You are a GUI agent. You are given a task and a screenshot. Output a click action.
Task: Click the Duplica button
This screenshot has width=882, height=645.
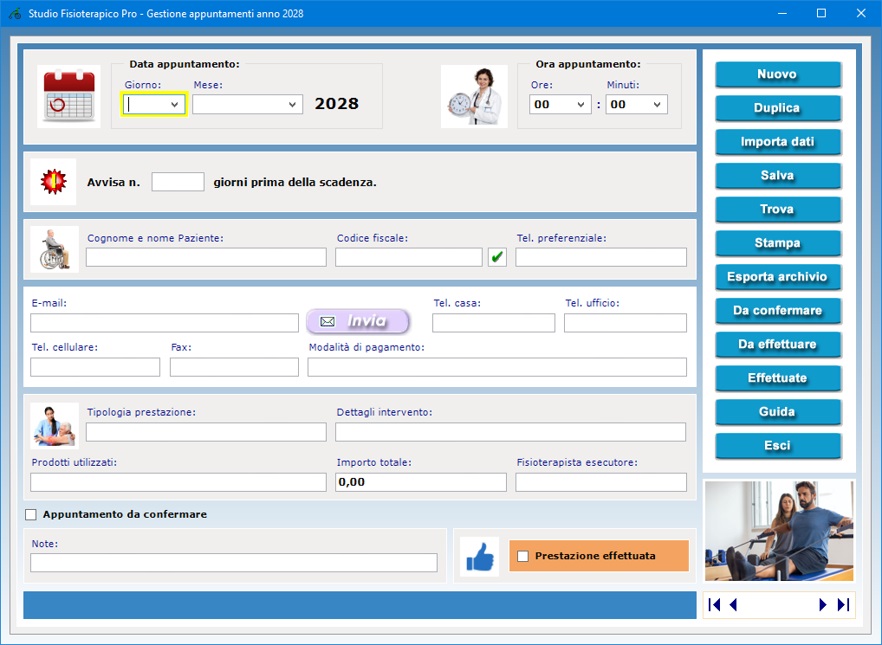coord(778,108)
